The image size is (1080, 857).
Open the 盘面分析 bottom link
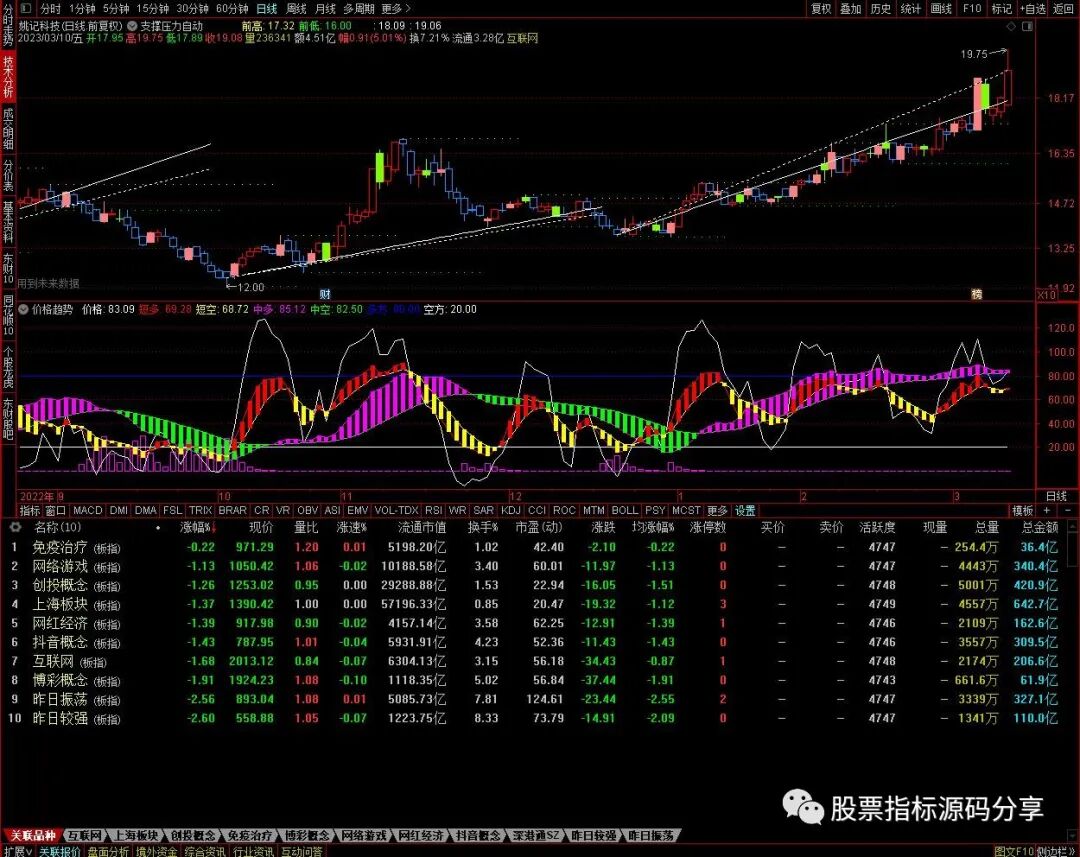[108, 851]
